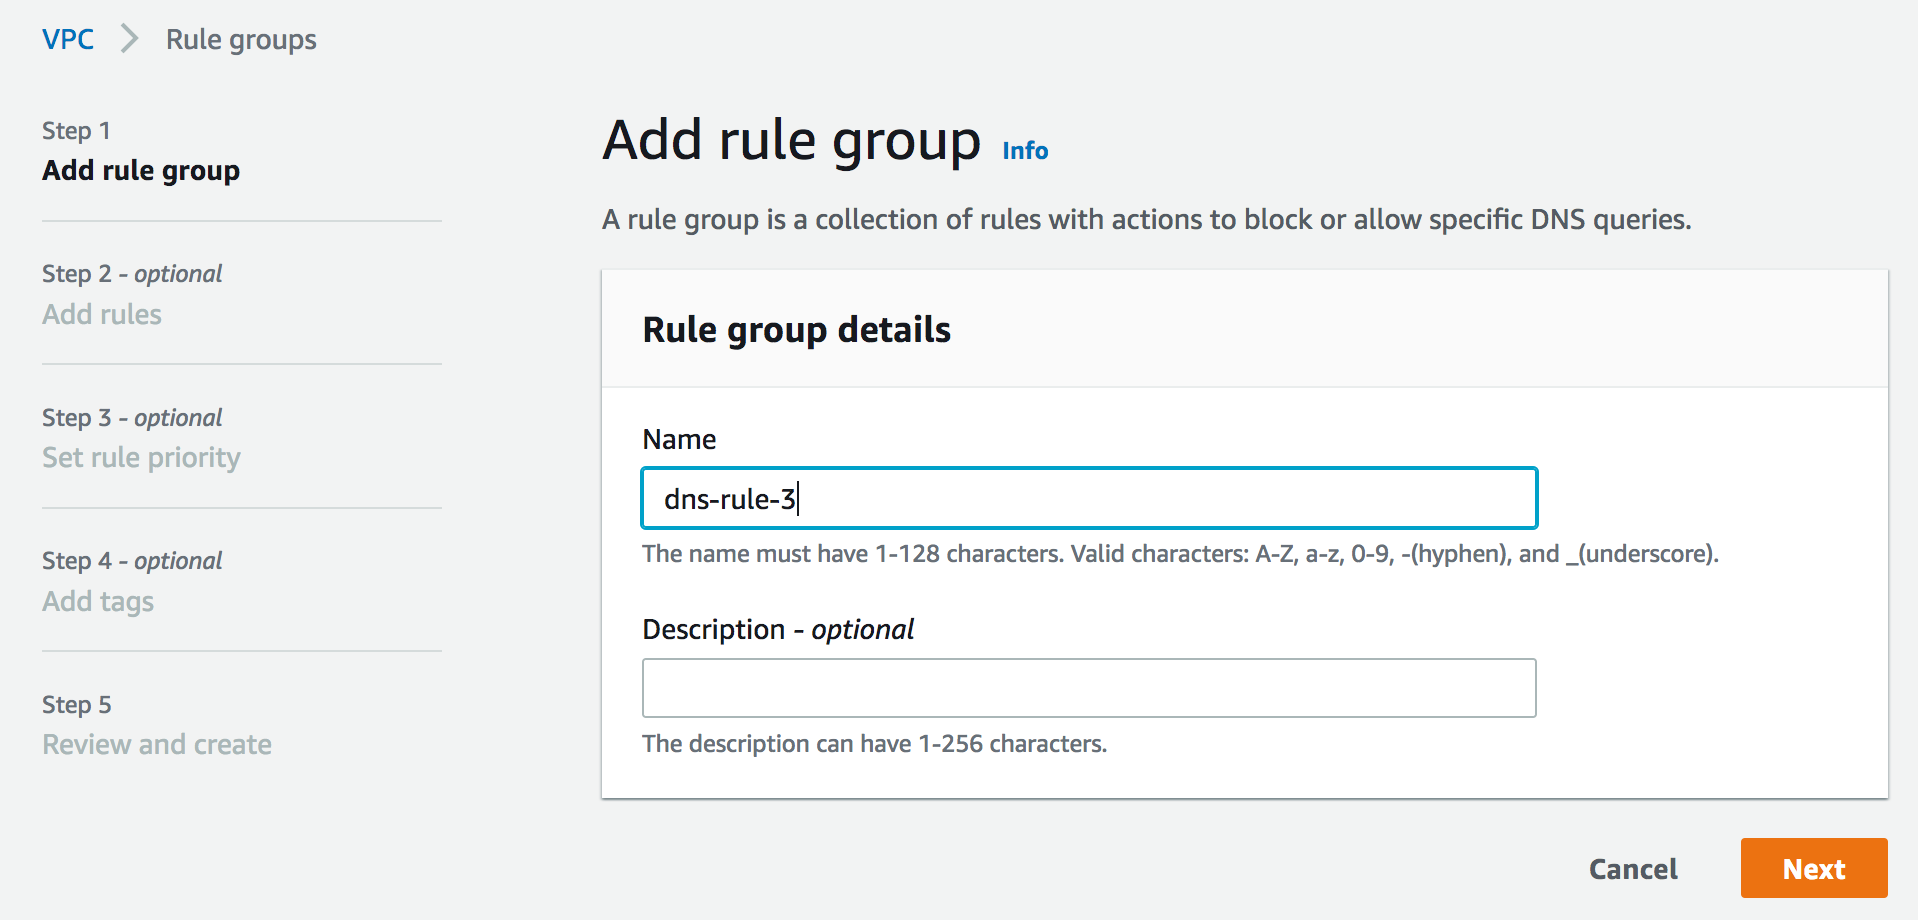
Task: Click into the empty Description field
Action: [x=1088, y=688]
